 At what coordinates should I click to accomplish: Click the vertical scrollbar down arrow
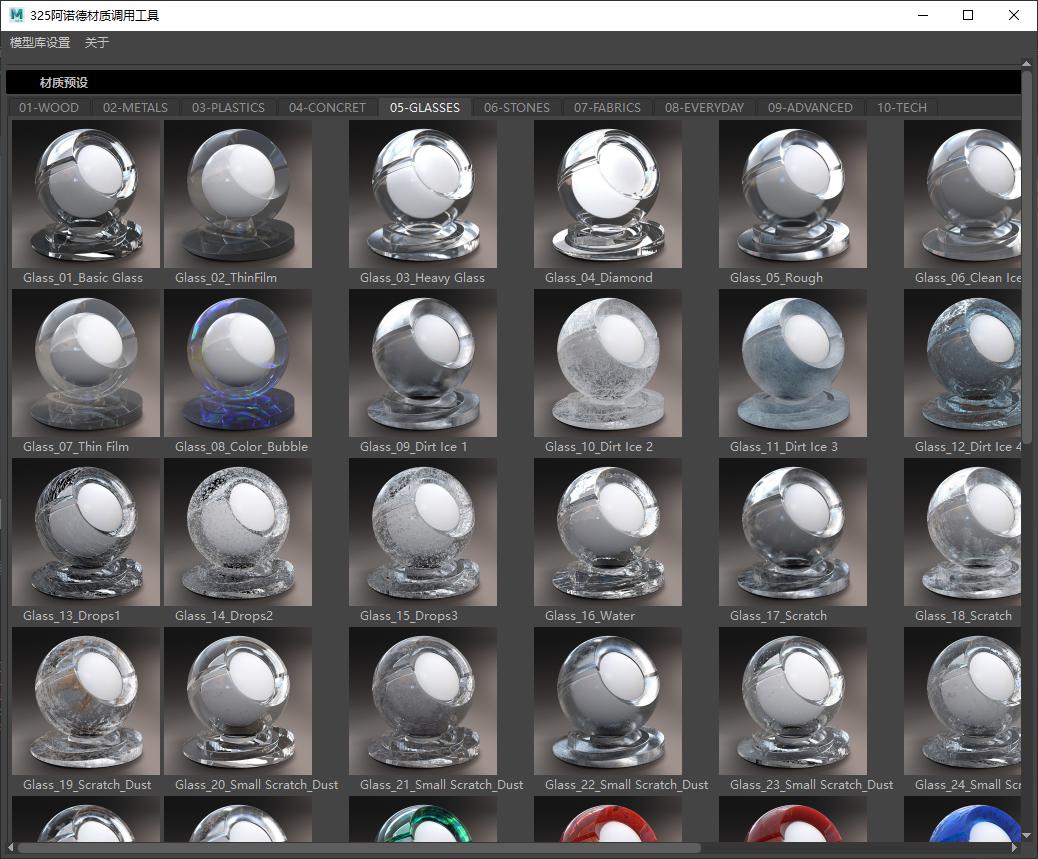click(1027, 835)
